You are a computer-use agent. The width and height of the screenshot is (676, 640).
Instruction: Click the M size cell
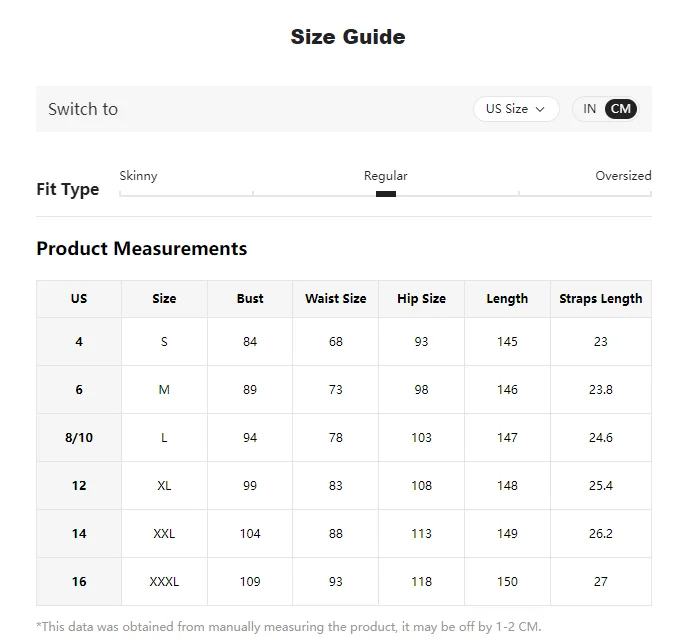tap(164, 390)
